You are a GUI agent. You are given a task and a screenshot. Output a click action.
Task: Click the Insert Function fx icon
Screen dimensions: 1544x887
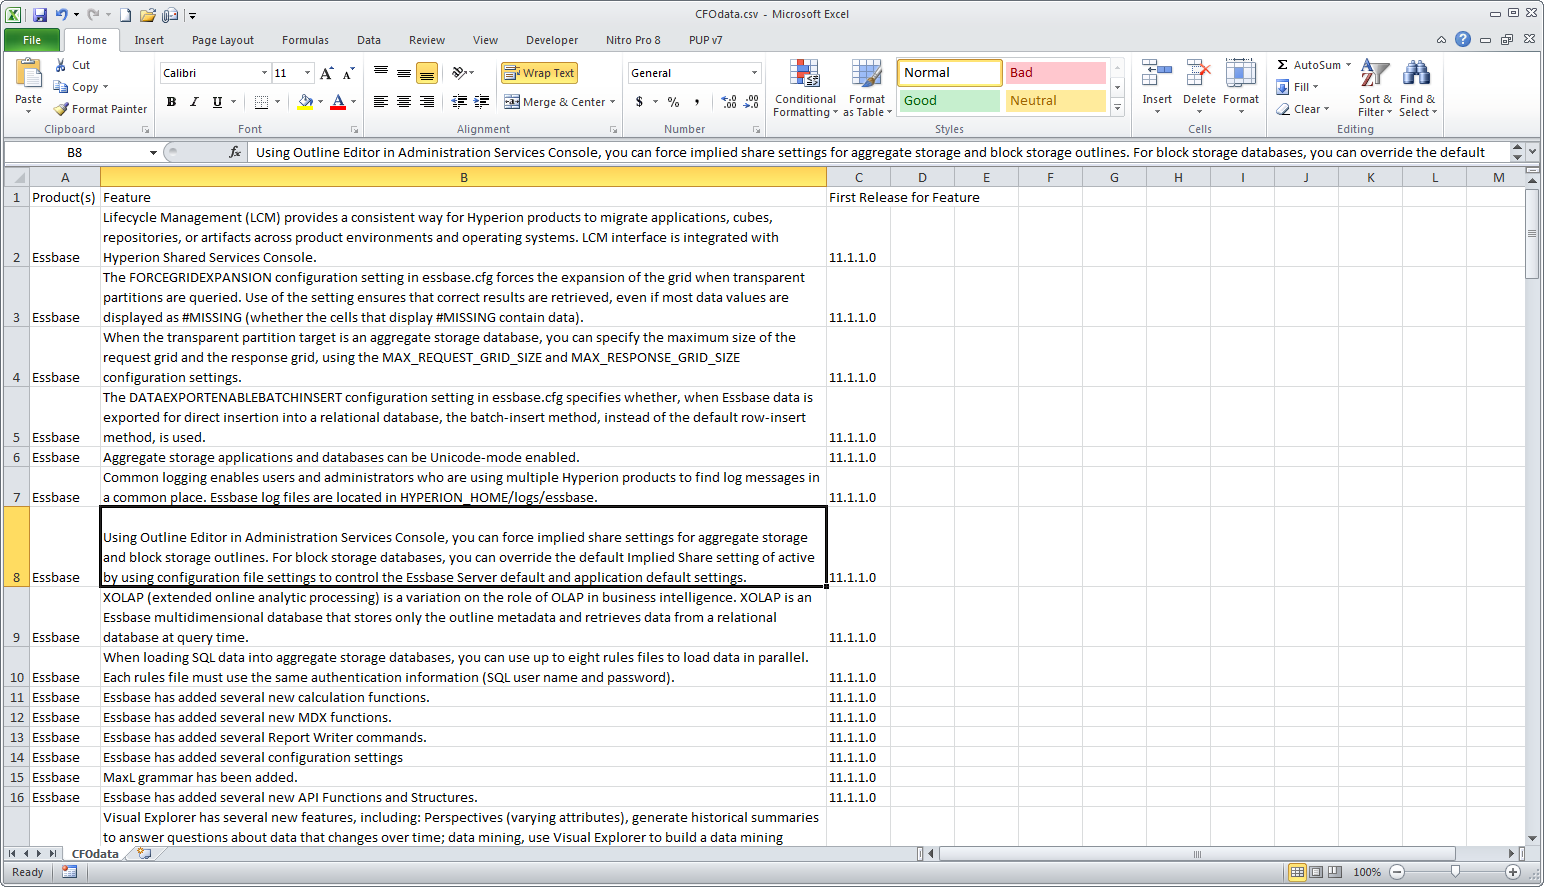coord(235,152)
